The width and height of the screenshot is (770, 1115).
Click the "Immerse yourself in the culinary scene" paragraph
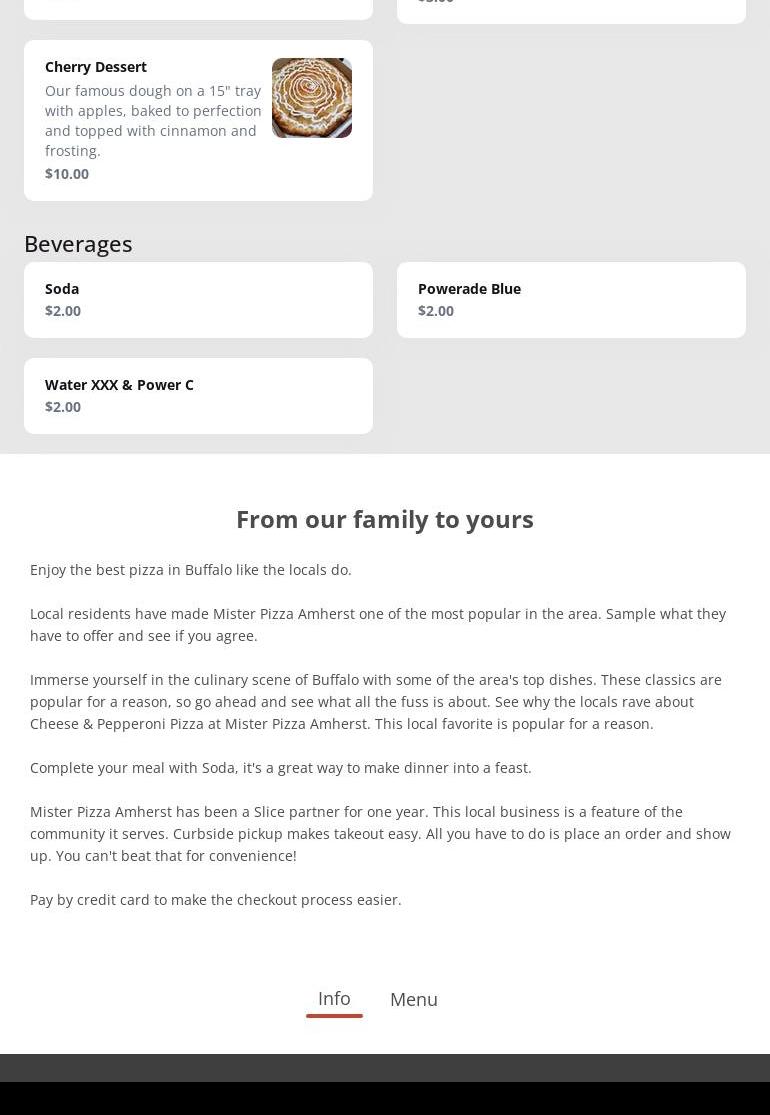click(x=376, y=701)
